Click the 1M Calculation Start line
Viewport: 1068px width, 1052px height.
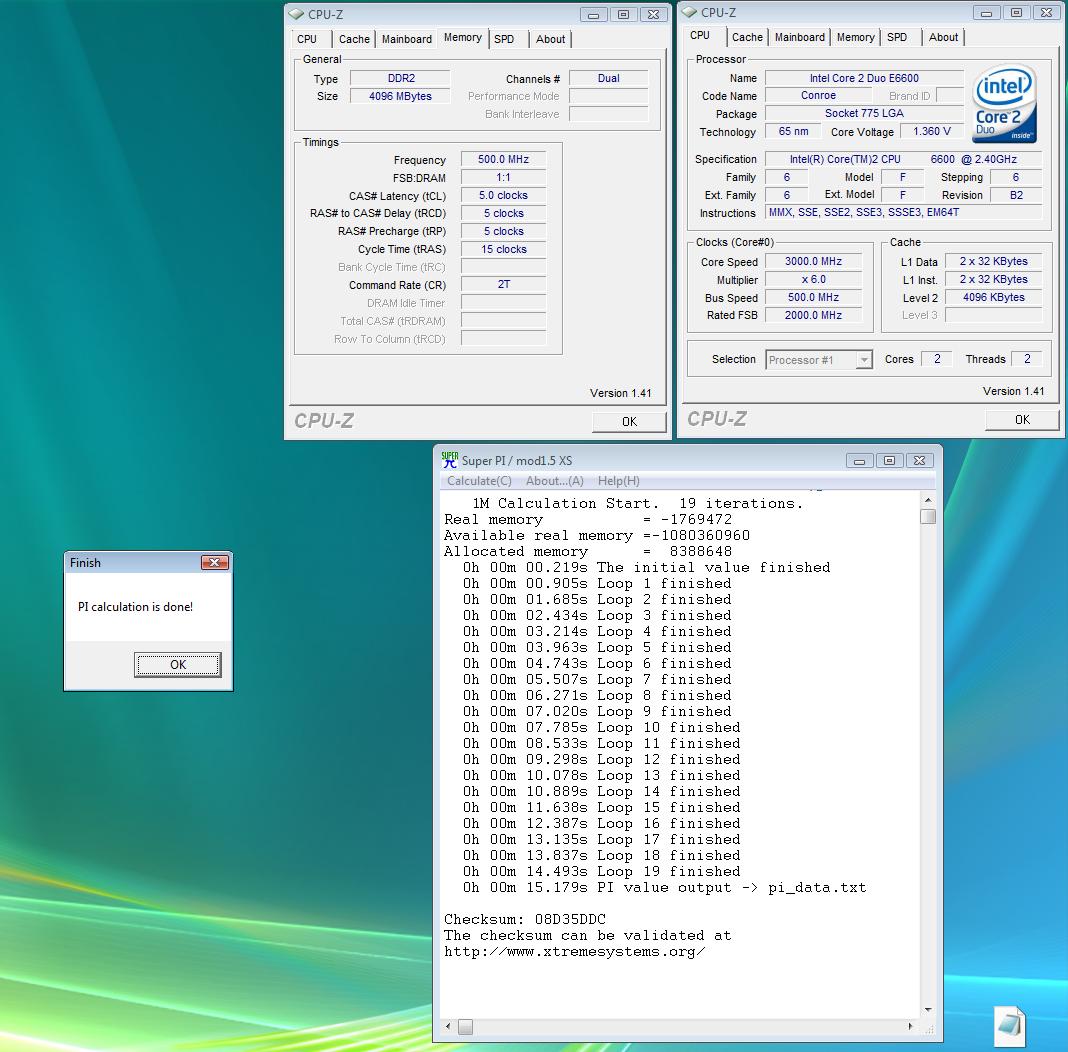click(638, 503)
